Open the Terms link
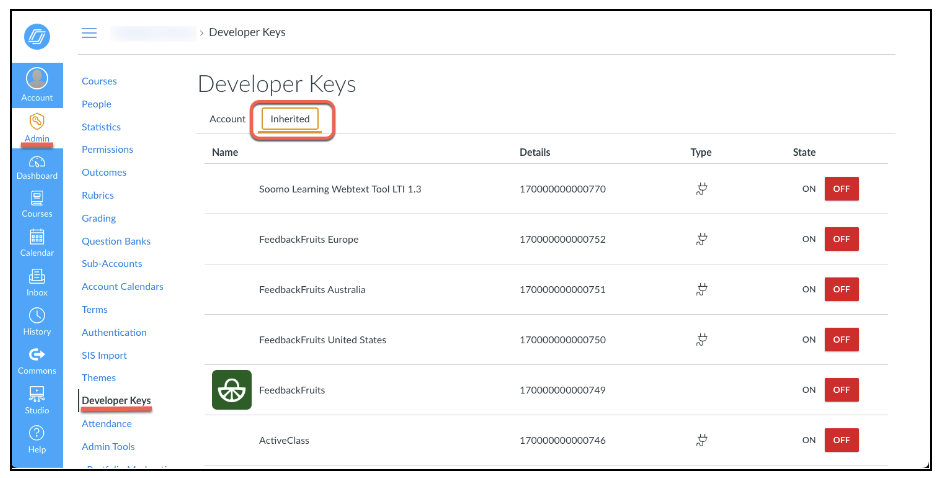 [95, 310]
